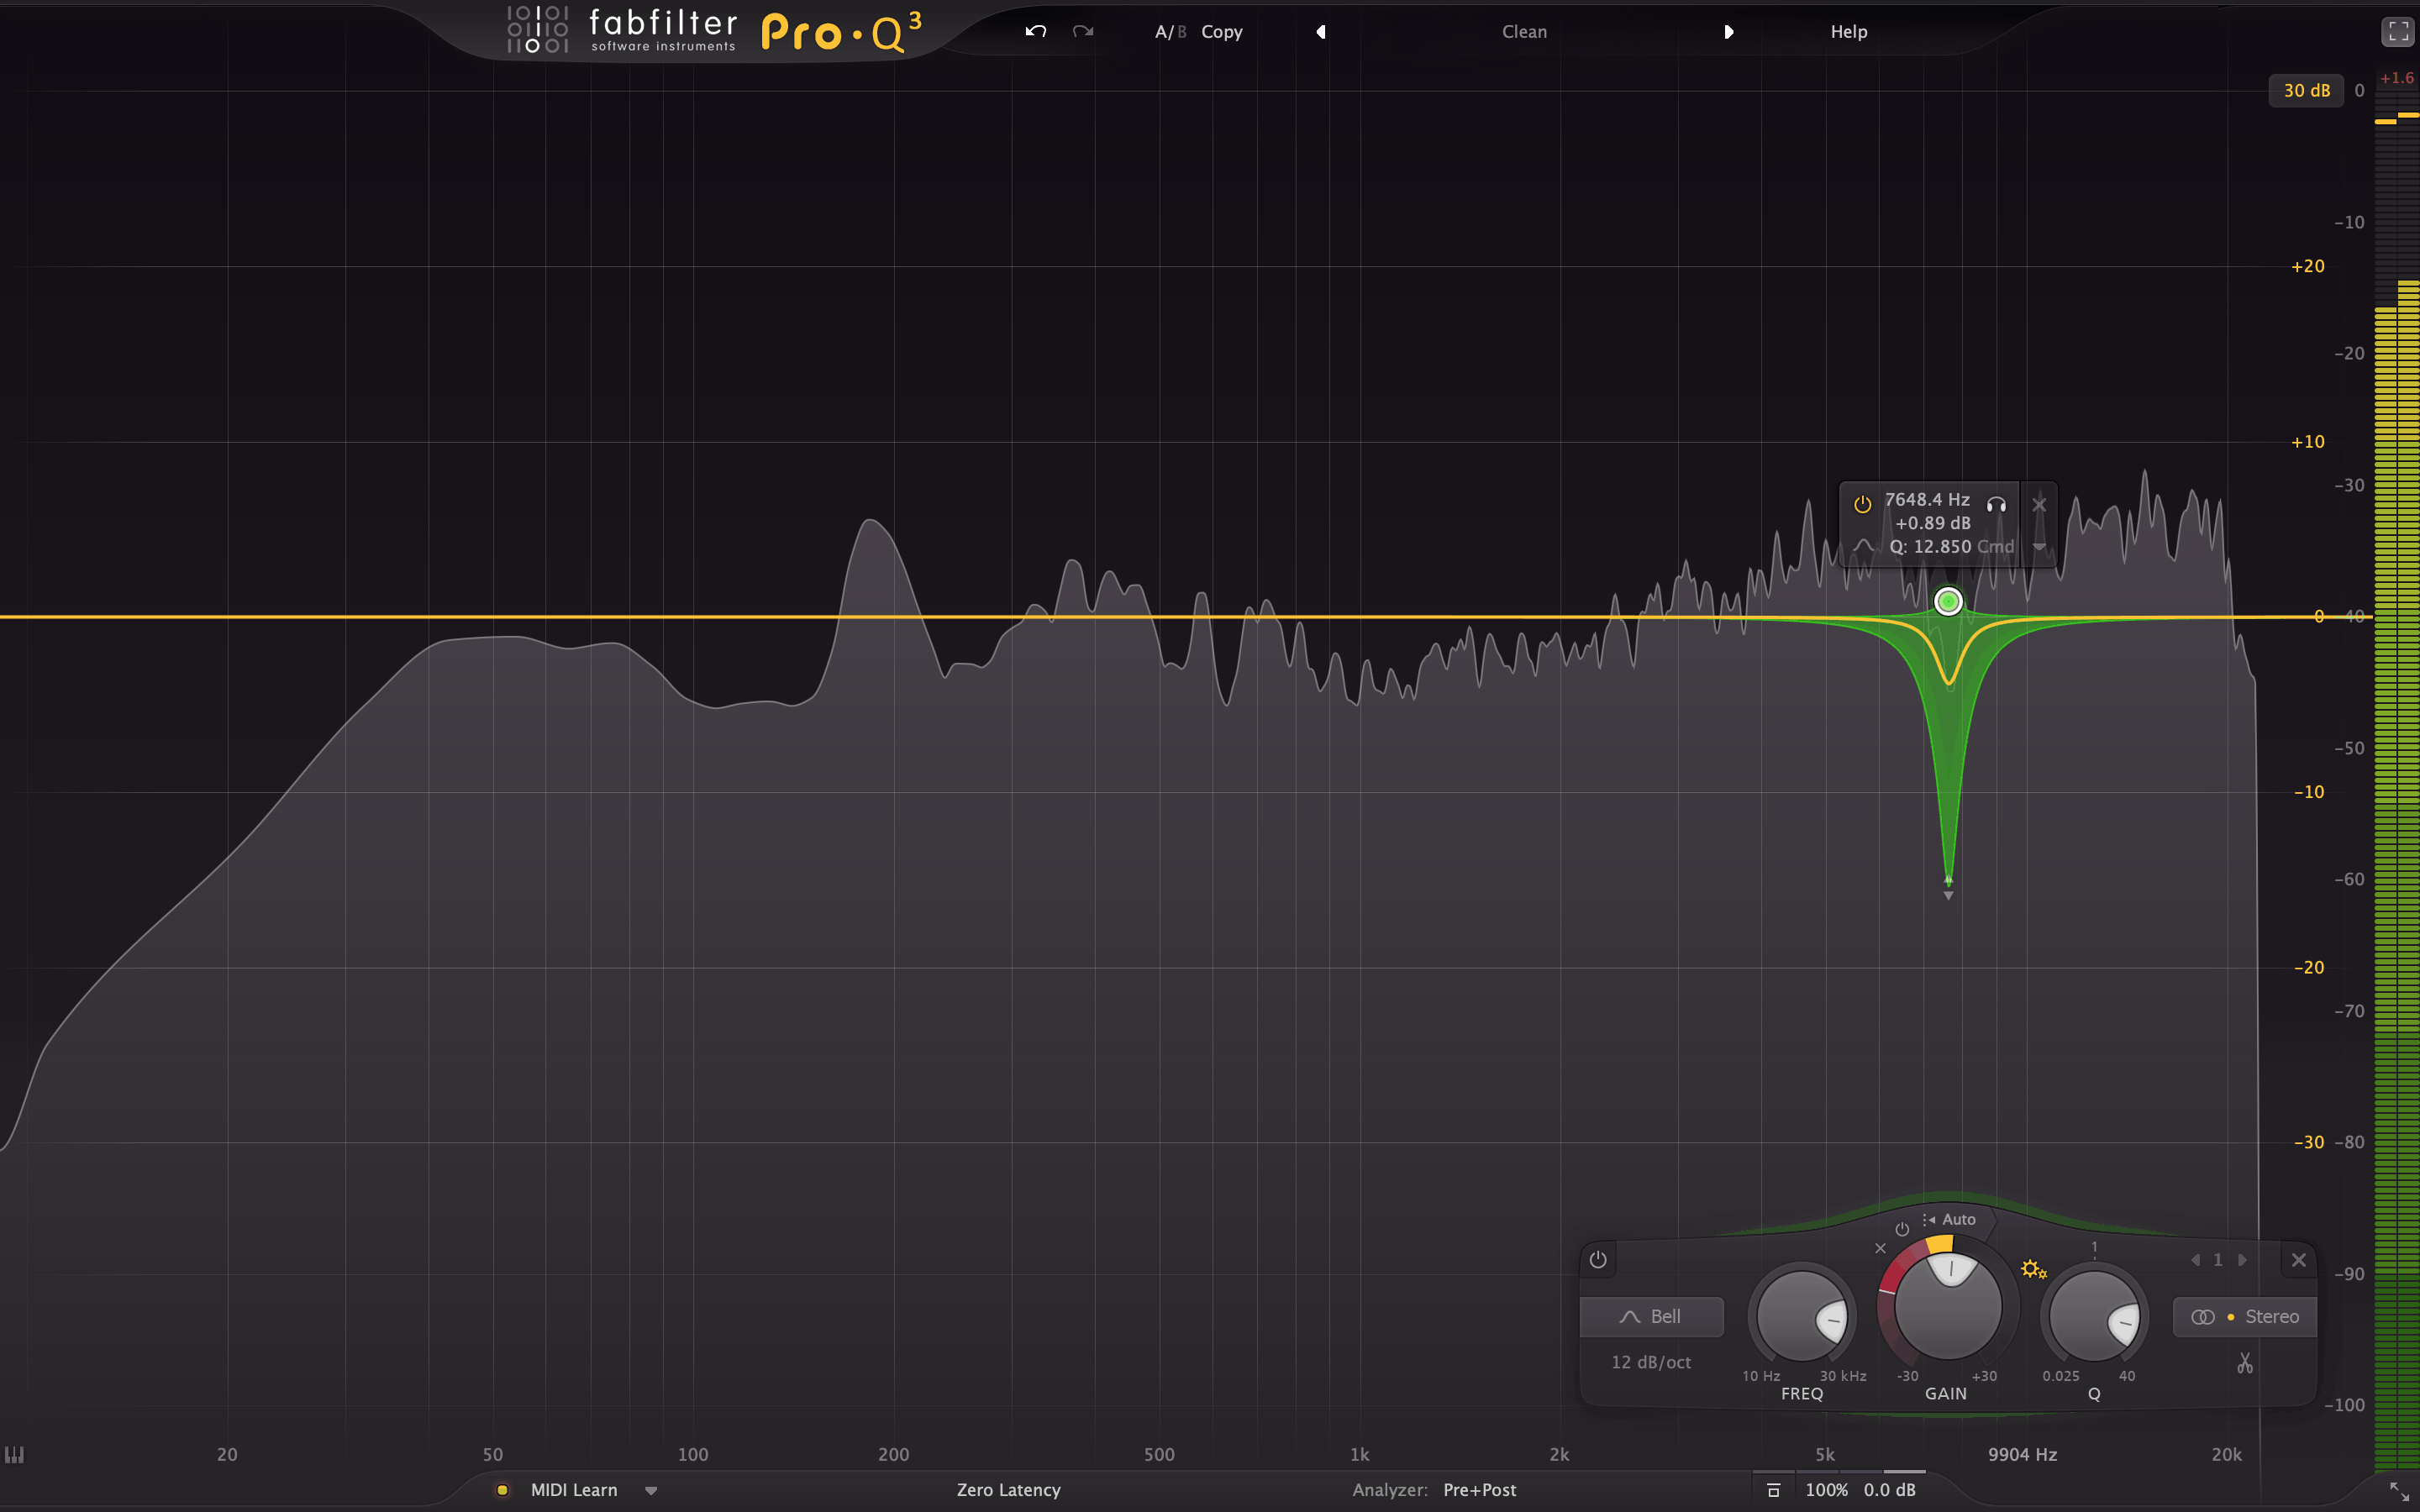This screenshot has height=1512, width=2420.
Task: Click the Q knob
Action: 2094,1317
